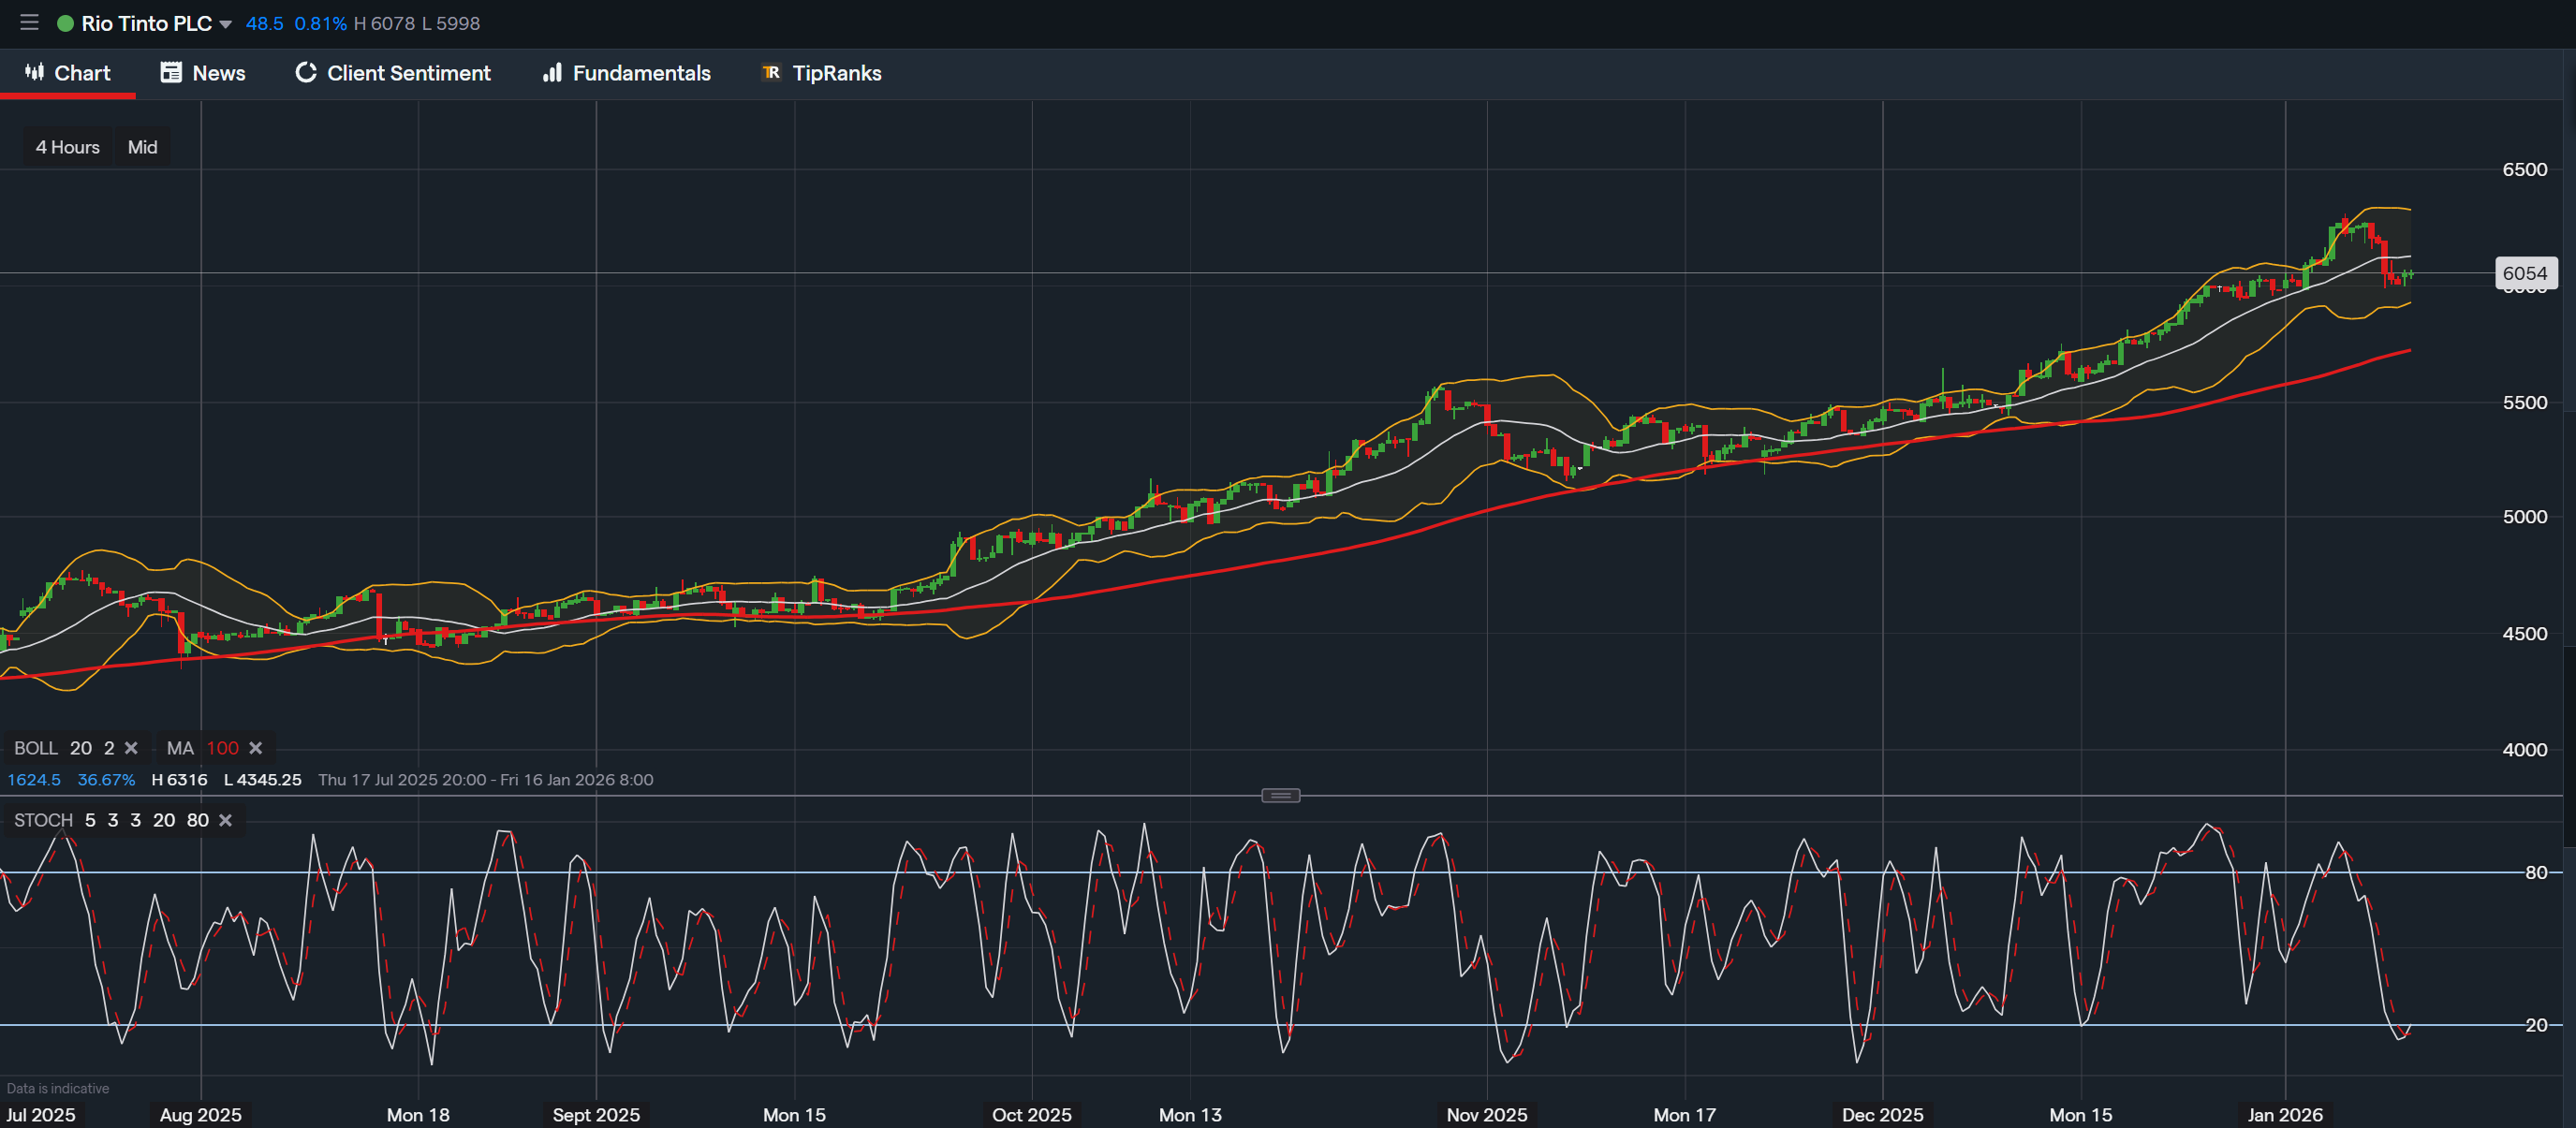Image resolution: width=2576 pixels, height=1128 pixels.
Task: Click the 48.5 price change value
Action: pyautogui.click(x=264, y=23)
